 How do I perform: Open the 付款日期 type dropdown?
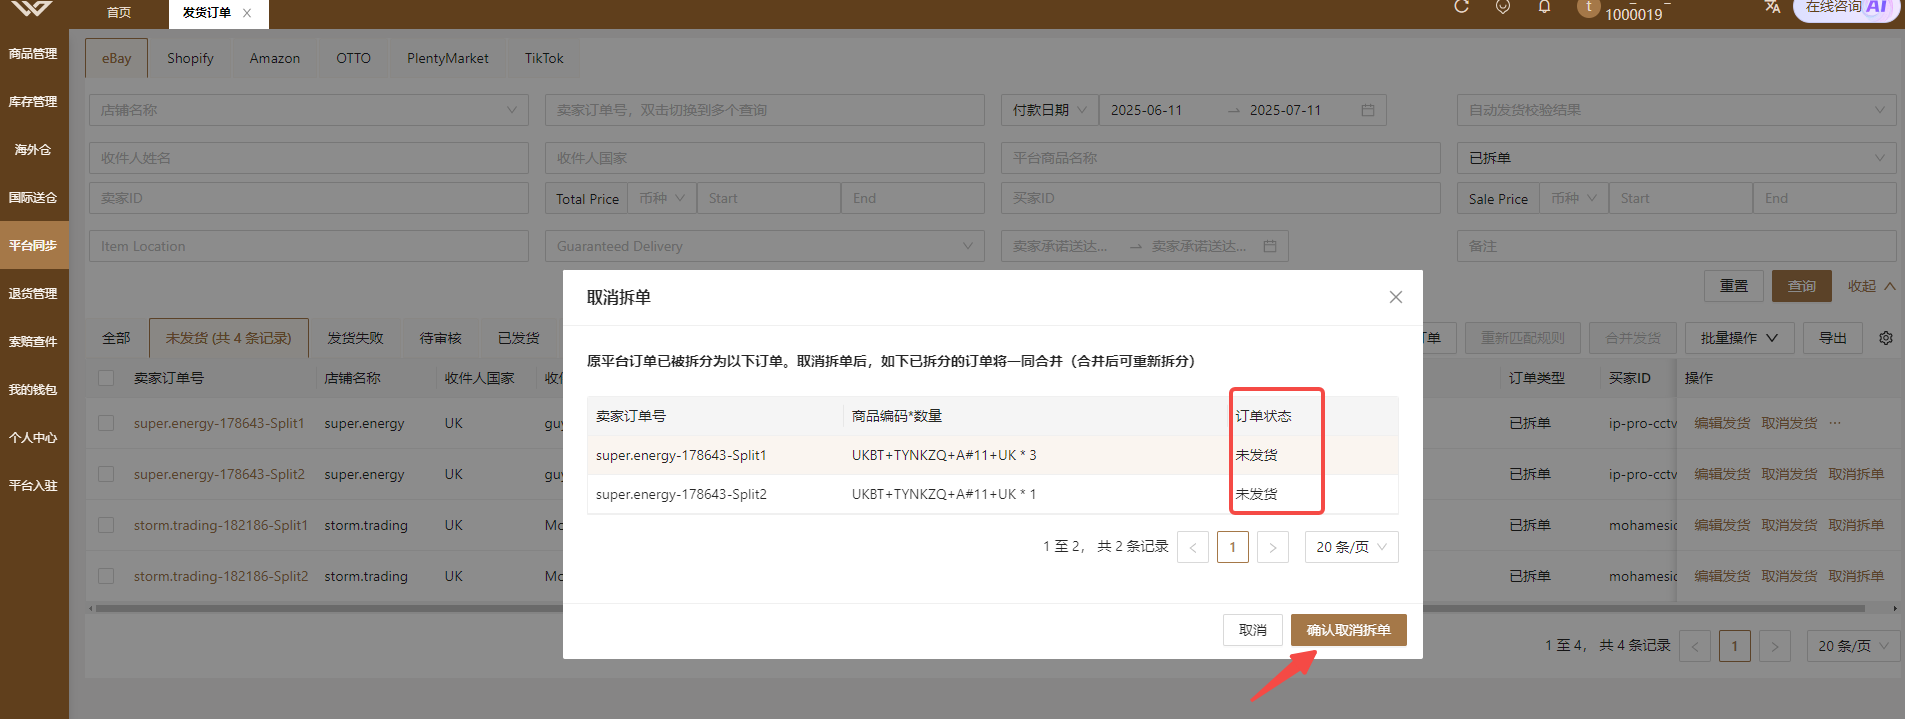[1049, 110]
